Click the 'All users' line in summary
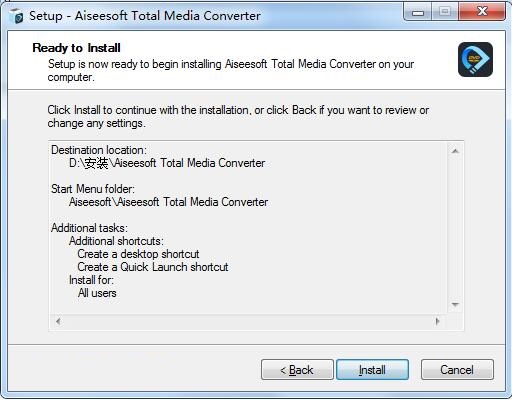 click(x=97, y=293)
